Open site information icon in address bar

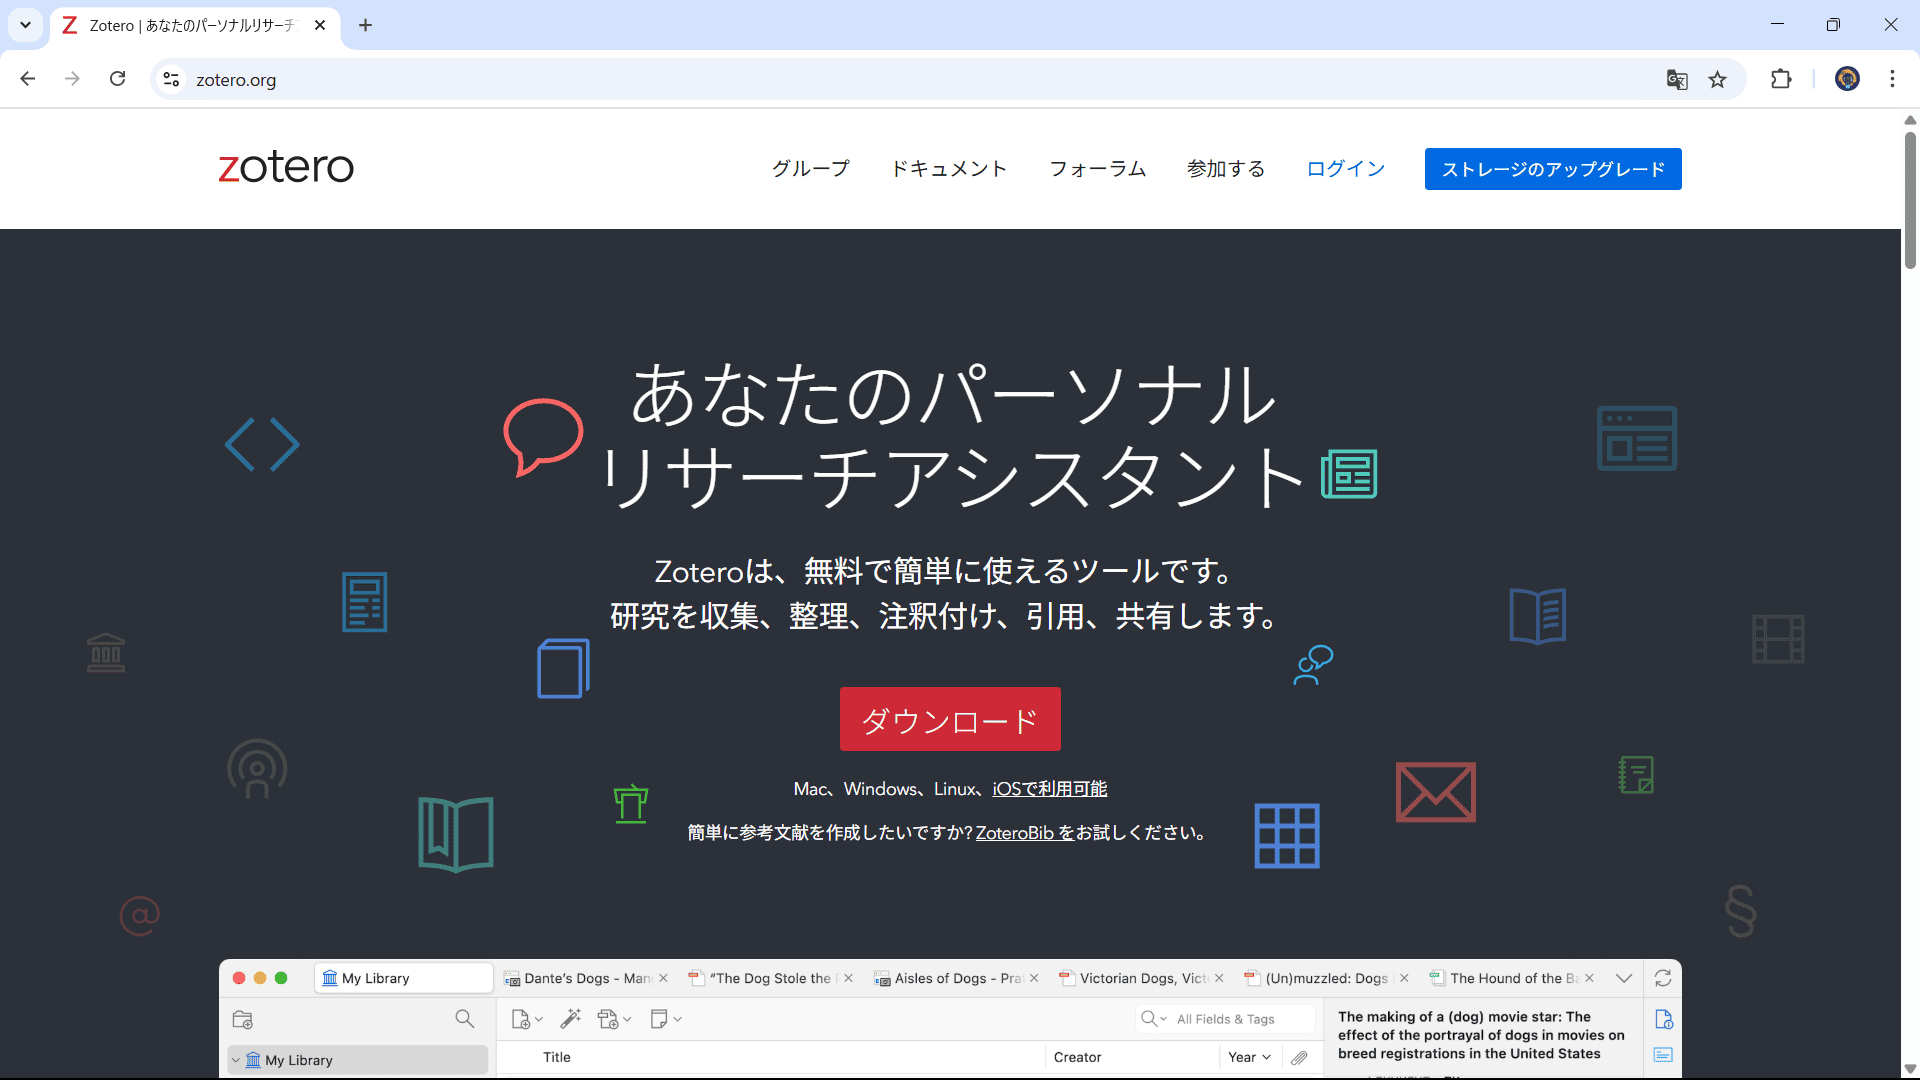pyautogui.click(x=172, y=79)
